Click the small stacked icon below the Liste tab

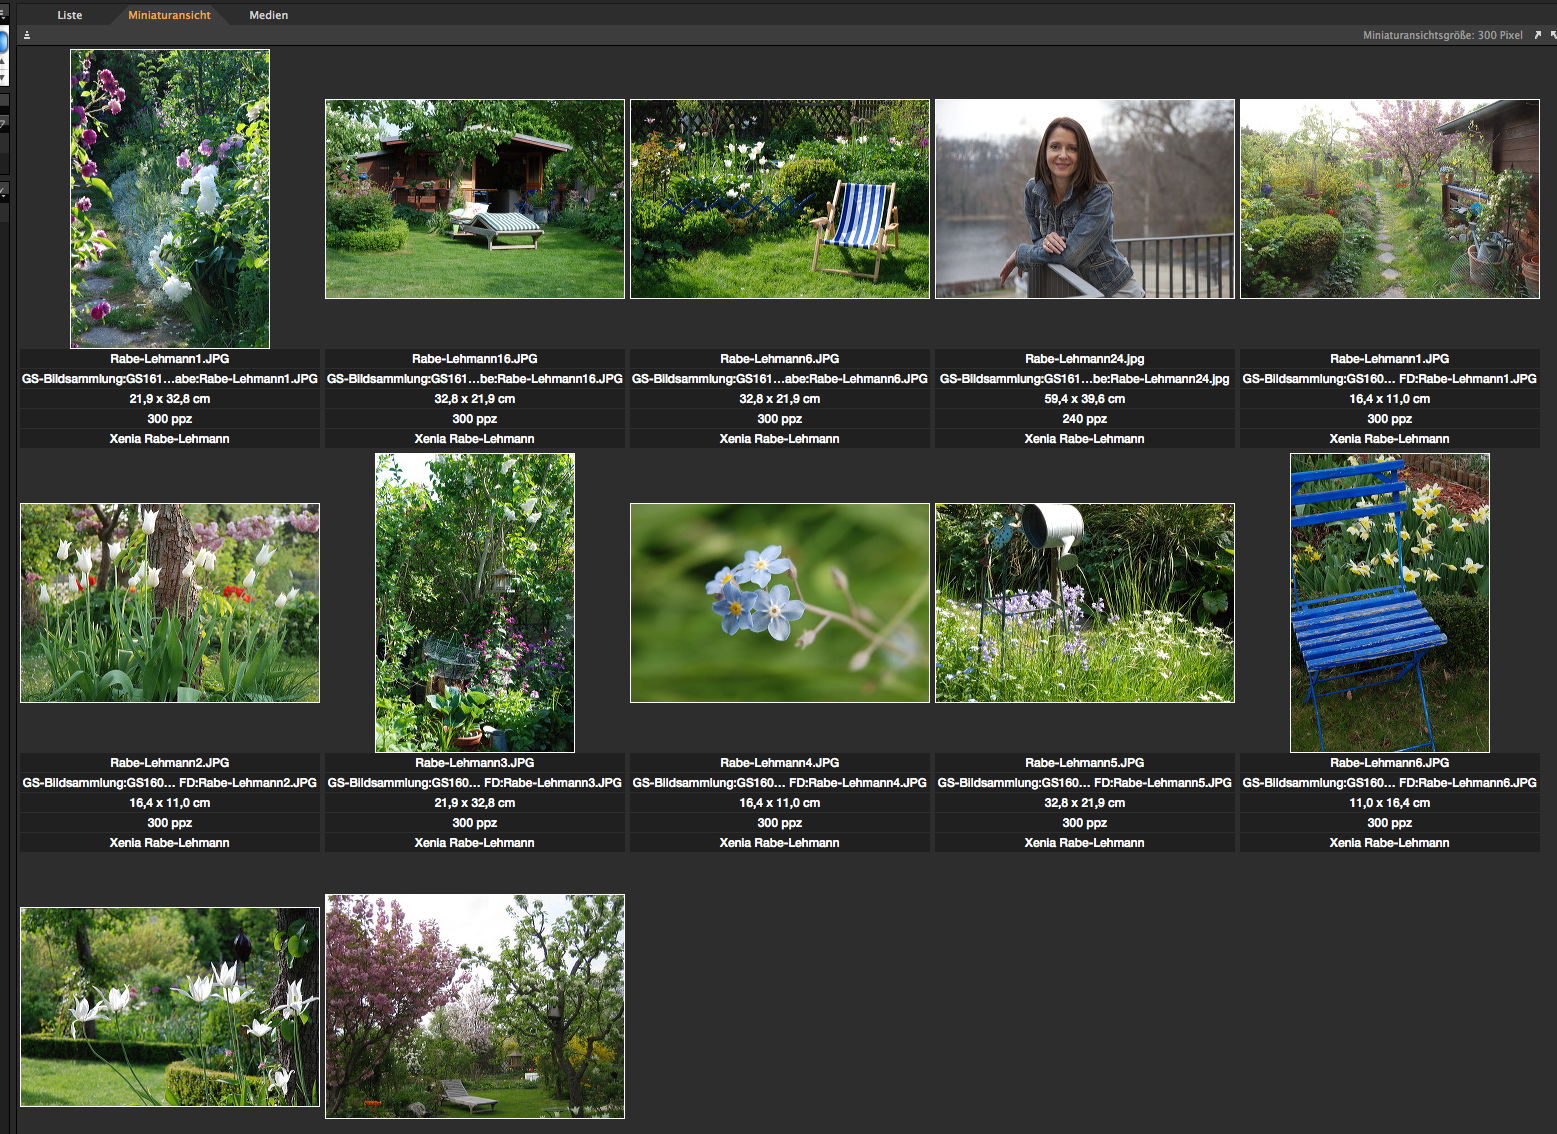27,35
